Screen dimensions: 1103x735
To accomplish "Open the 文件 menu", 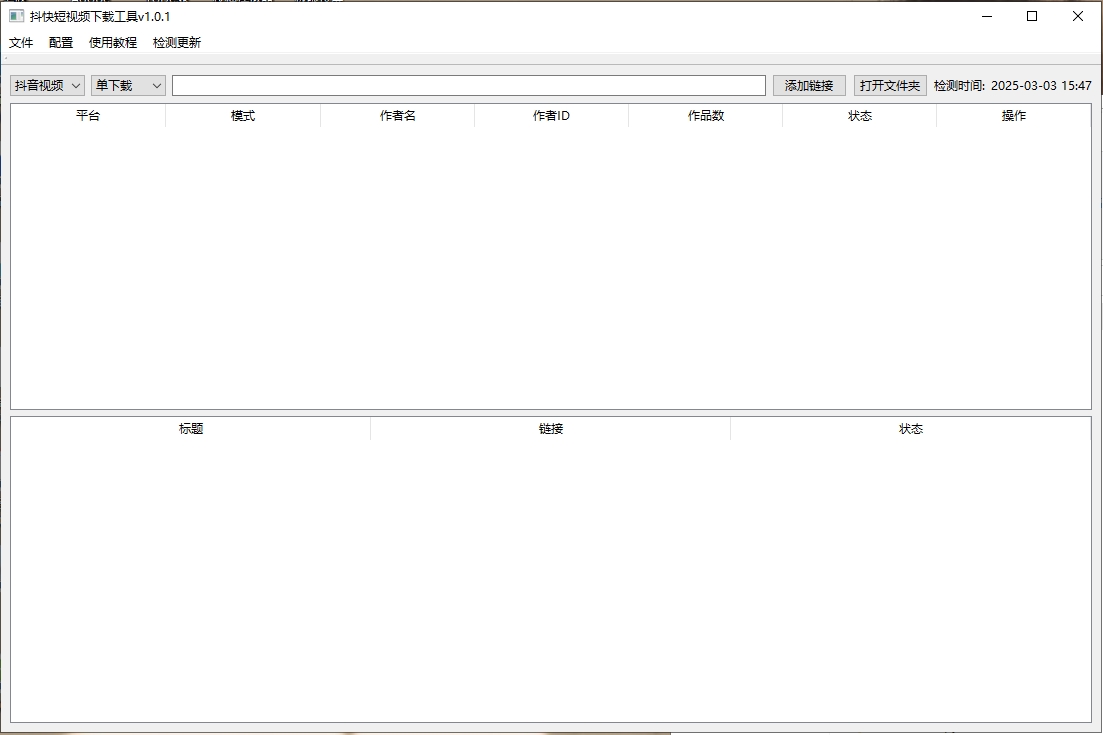I will click(x=21, y=43).
